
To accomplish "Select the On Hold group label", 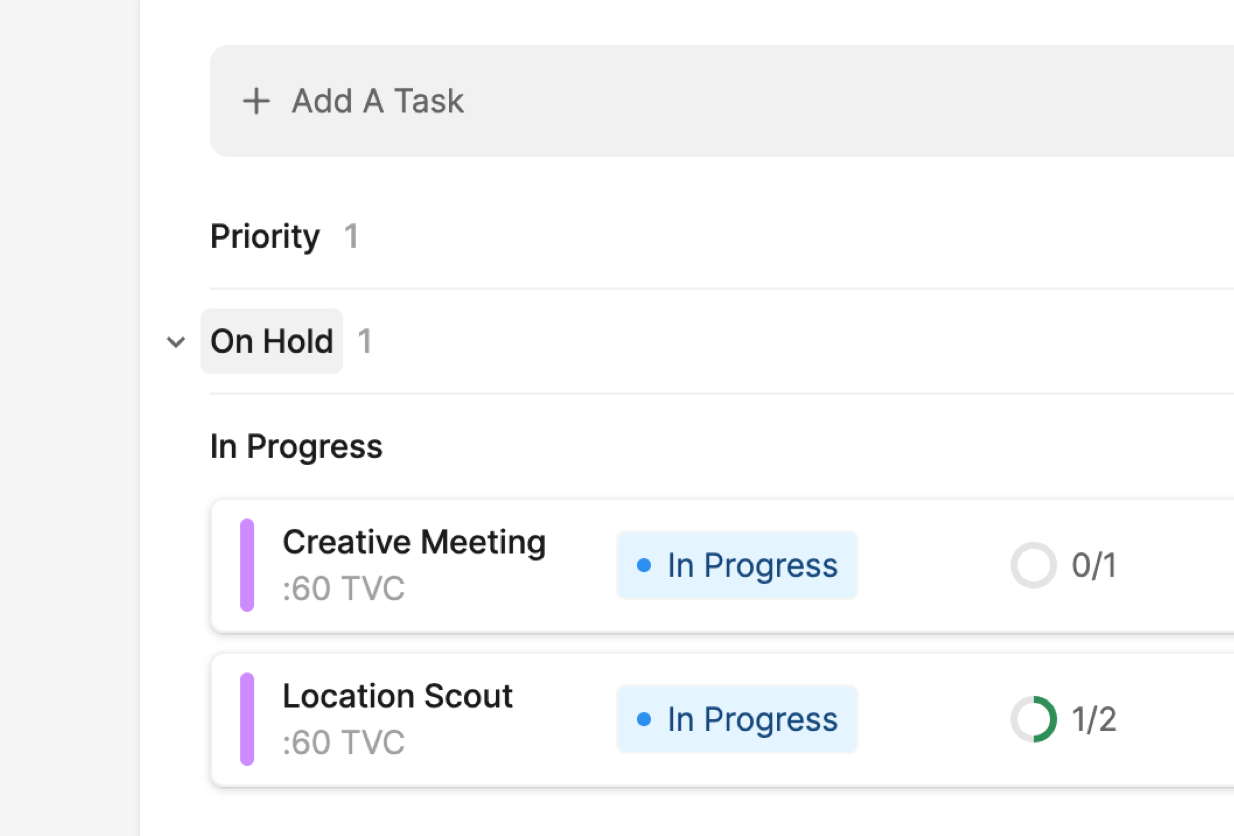I will point(272,342).
